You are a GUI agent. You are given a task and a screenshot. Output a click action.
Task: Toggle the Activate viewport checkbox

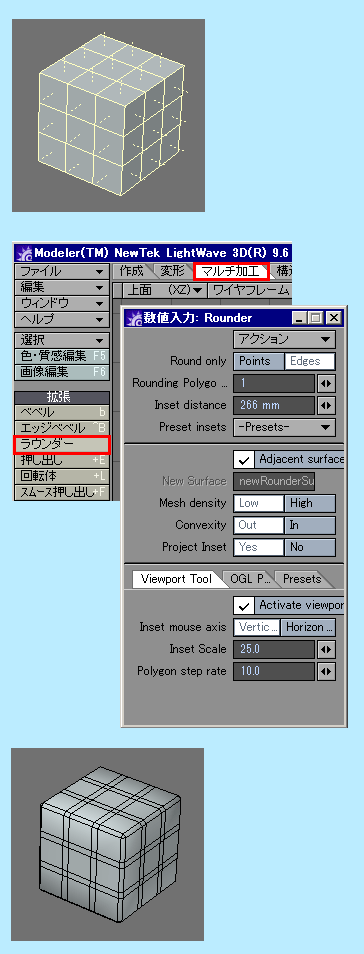click(243, 605)
